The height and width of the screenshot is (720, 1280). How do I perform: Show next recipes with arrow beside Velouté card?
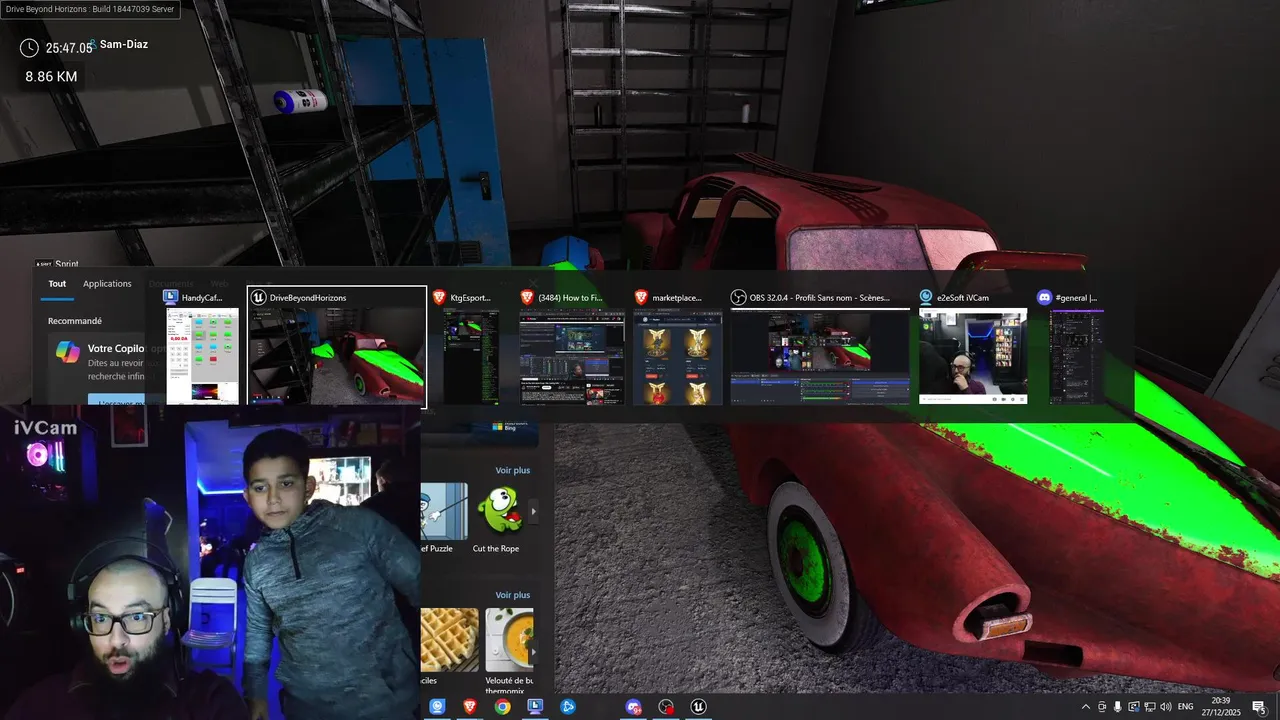coord(533,651)
